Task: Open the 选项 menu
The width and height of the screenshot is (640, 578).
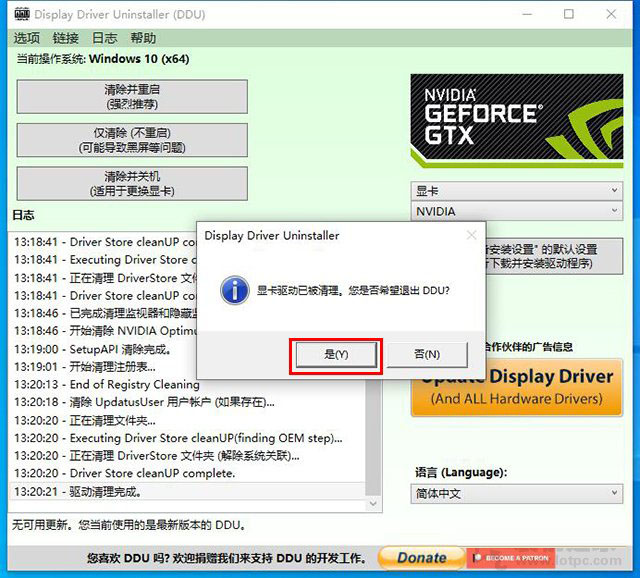Action: [27, 38]
